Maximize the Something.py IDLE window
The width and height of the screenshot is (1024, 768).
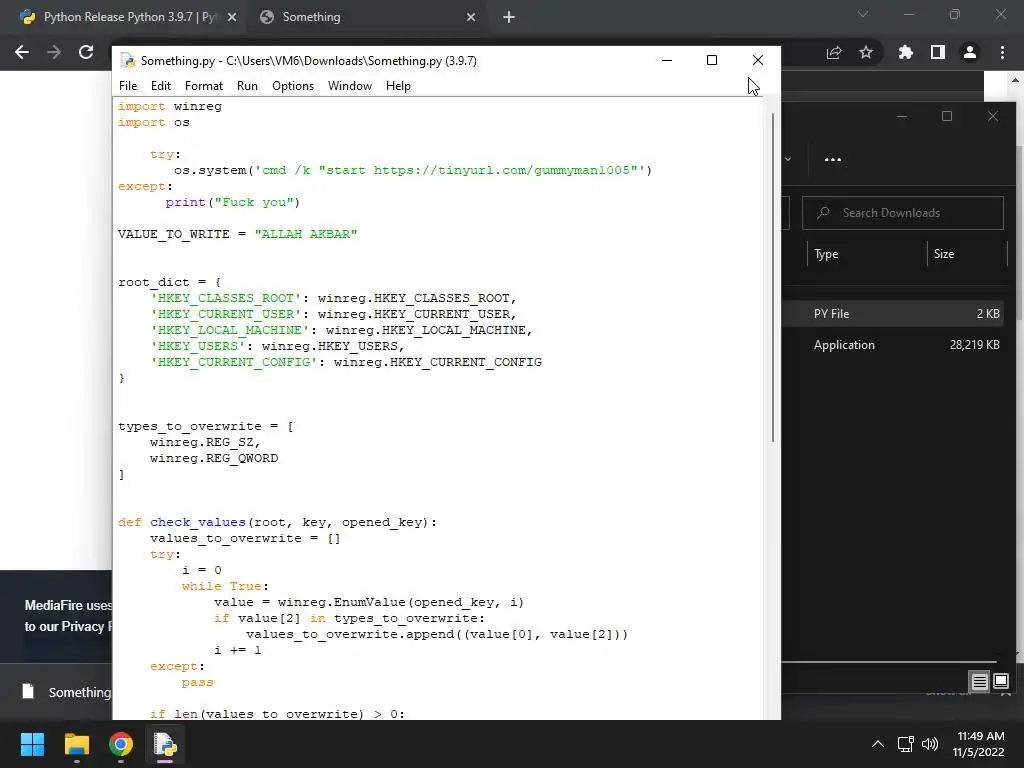coord(712,60)
